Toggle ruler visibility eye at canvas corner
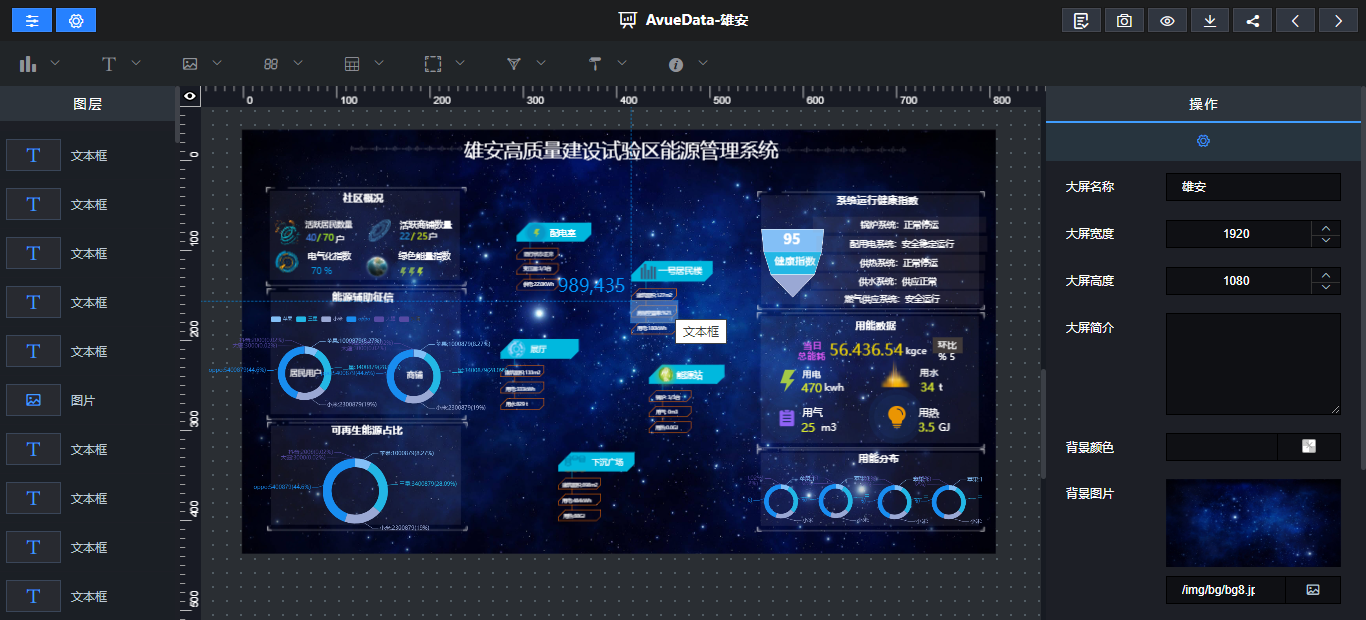 click(190, 96)
